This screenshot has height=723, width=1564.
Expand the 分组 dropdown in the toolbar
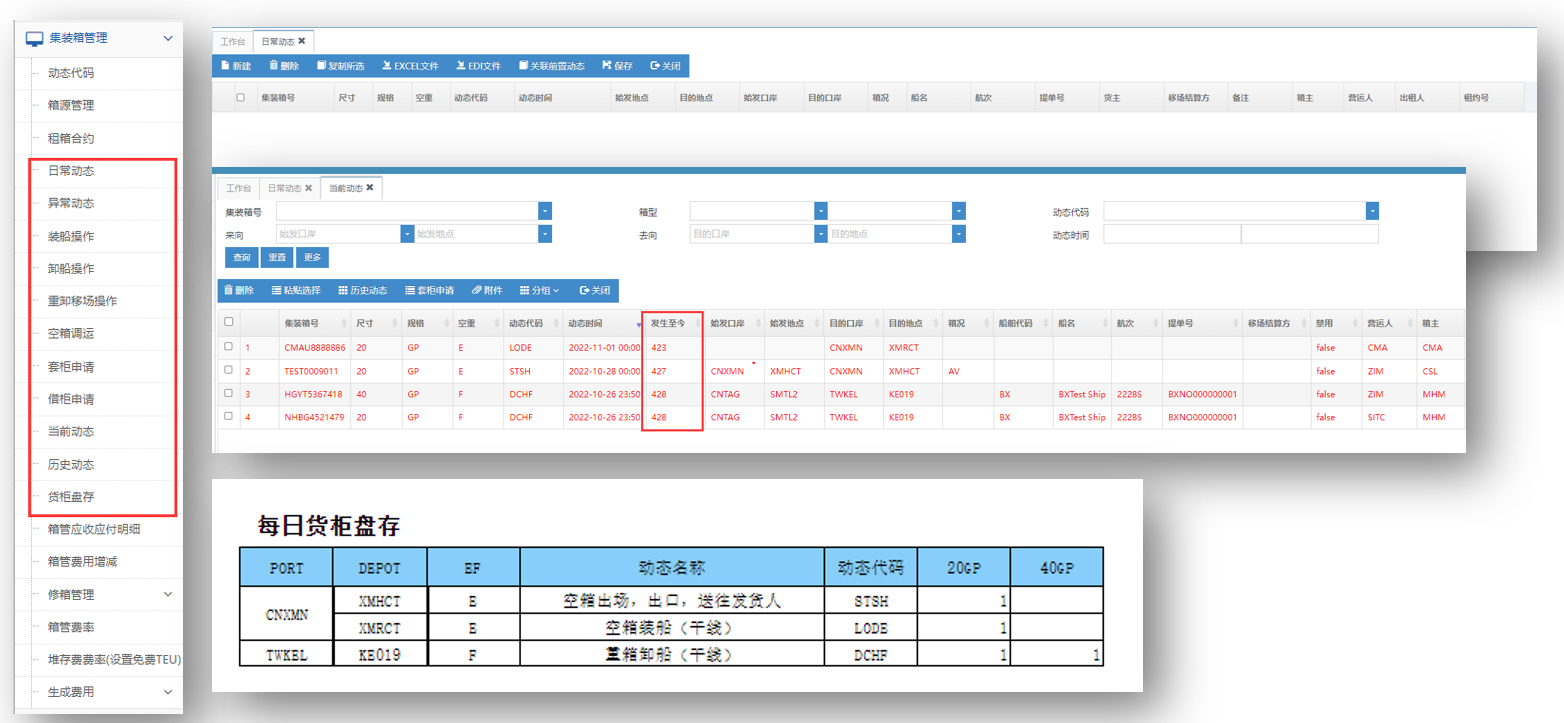539,291
